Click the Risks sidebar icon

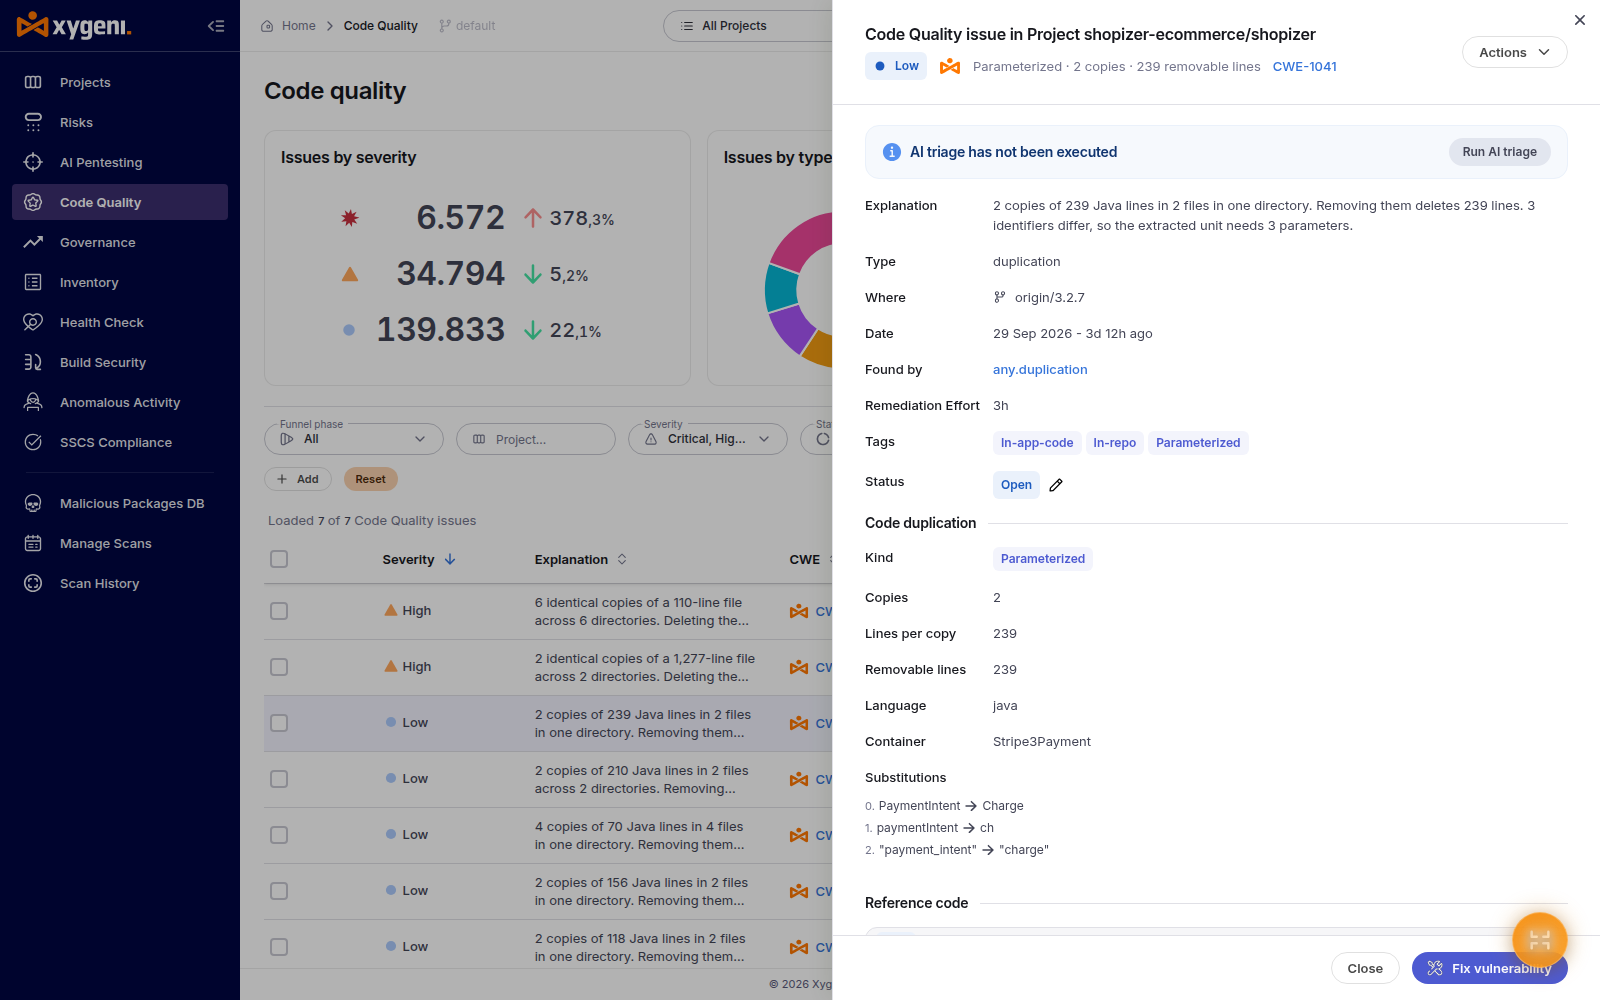tap(33, 122)
